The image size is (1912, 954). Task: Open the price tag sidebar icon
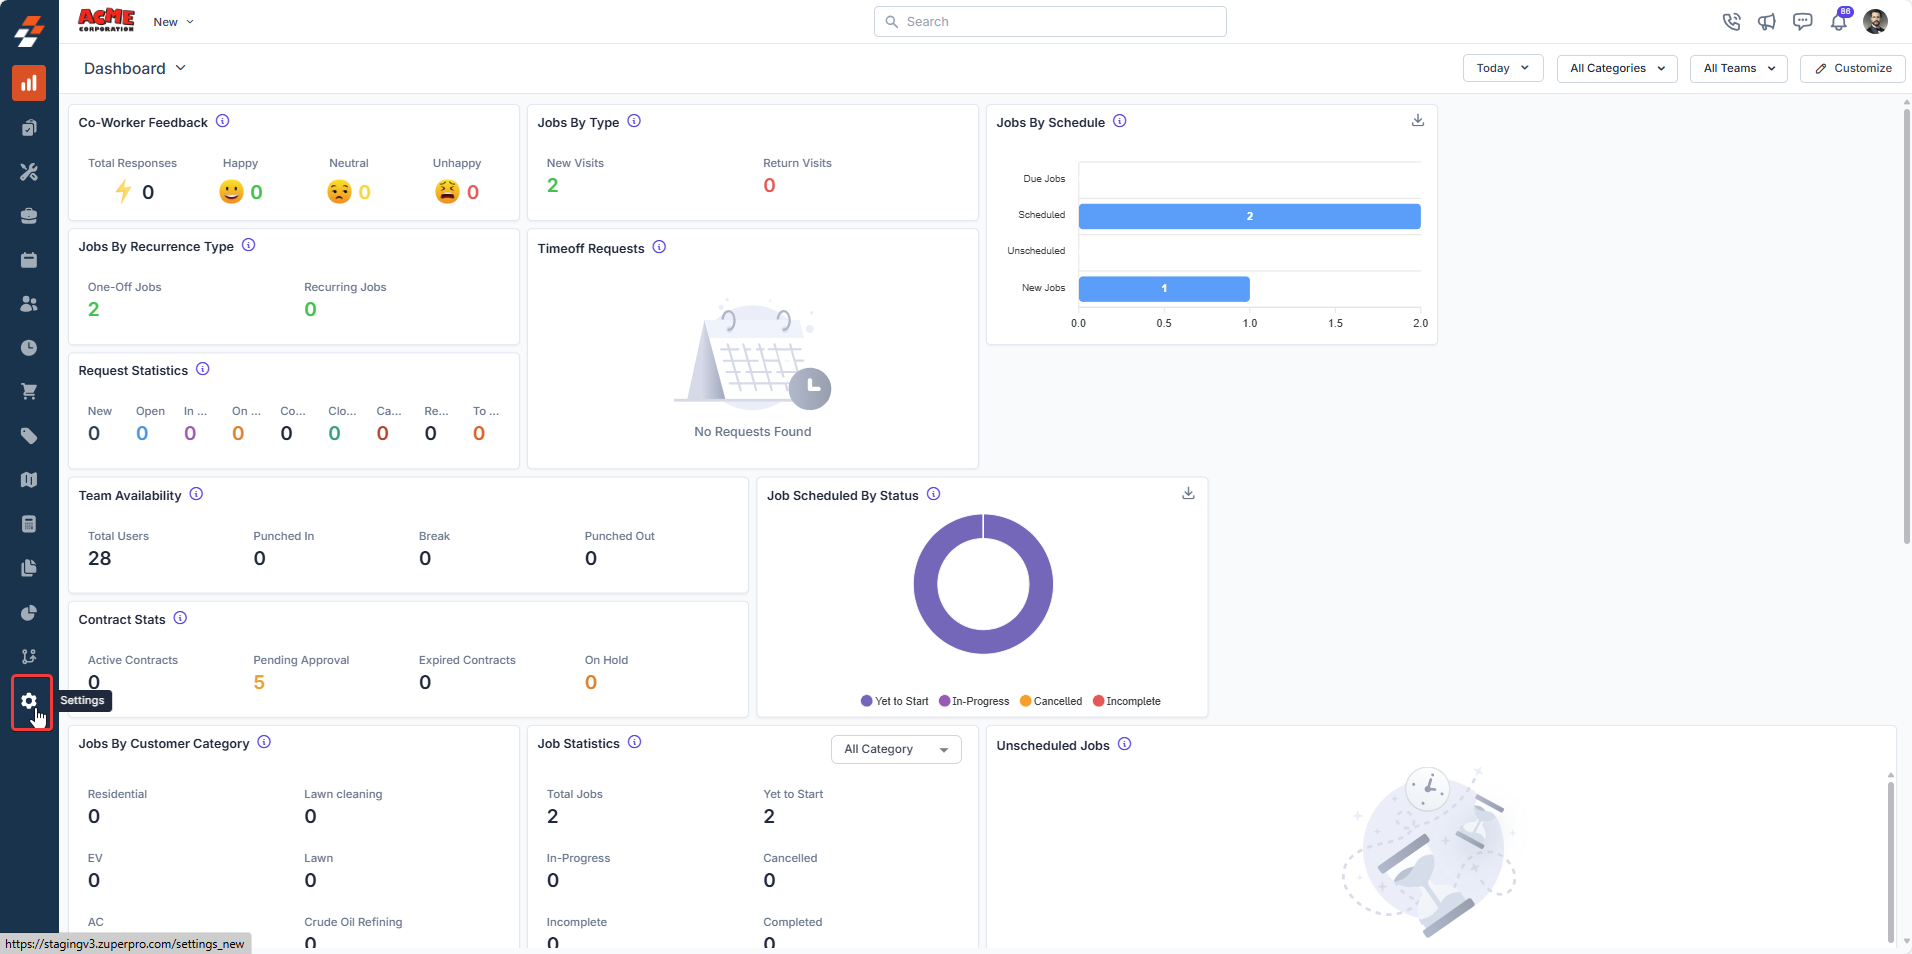29,436
